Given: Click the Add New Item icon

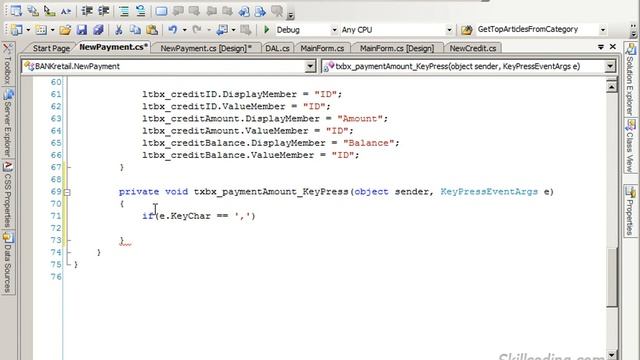Looking at the screenshot, I should pyautogui.click(x=41, y=30).
